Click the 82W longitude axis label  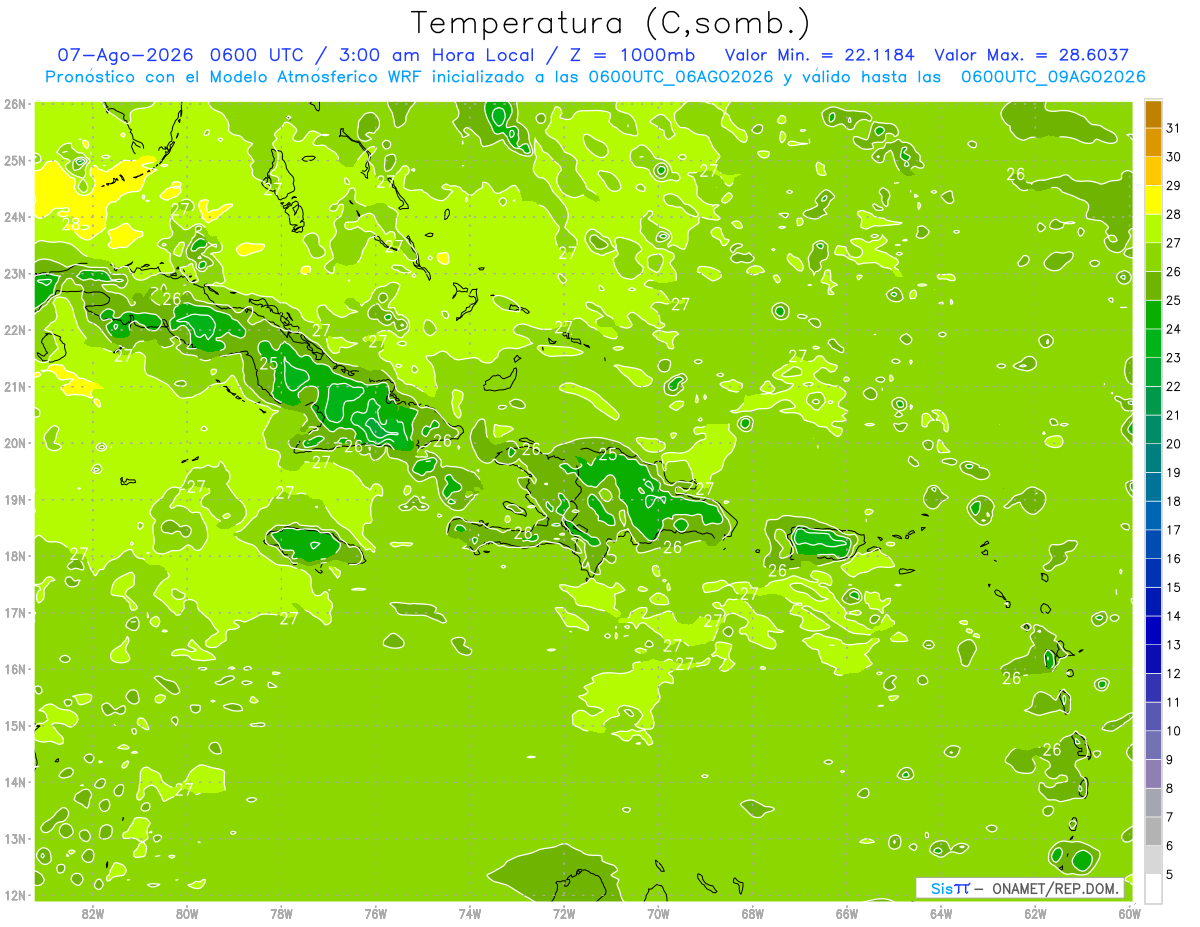pos(93,913)
